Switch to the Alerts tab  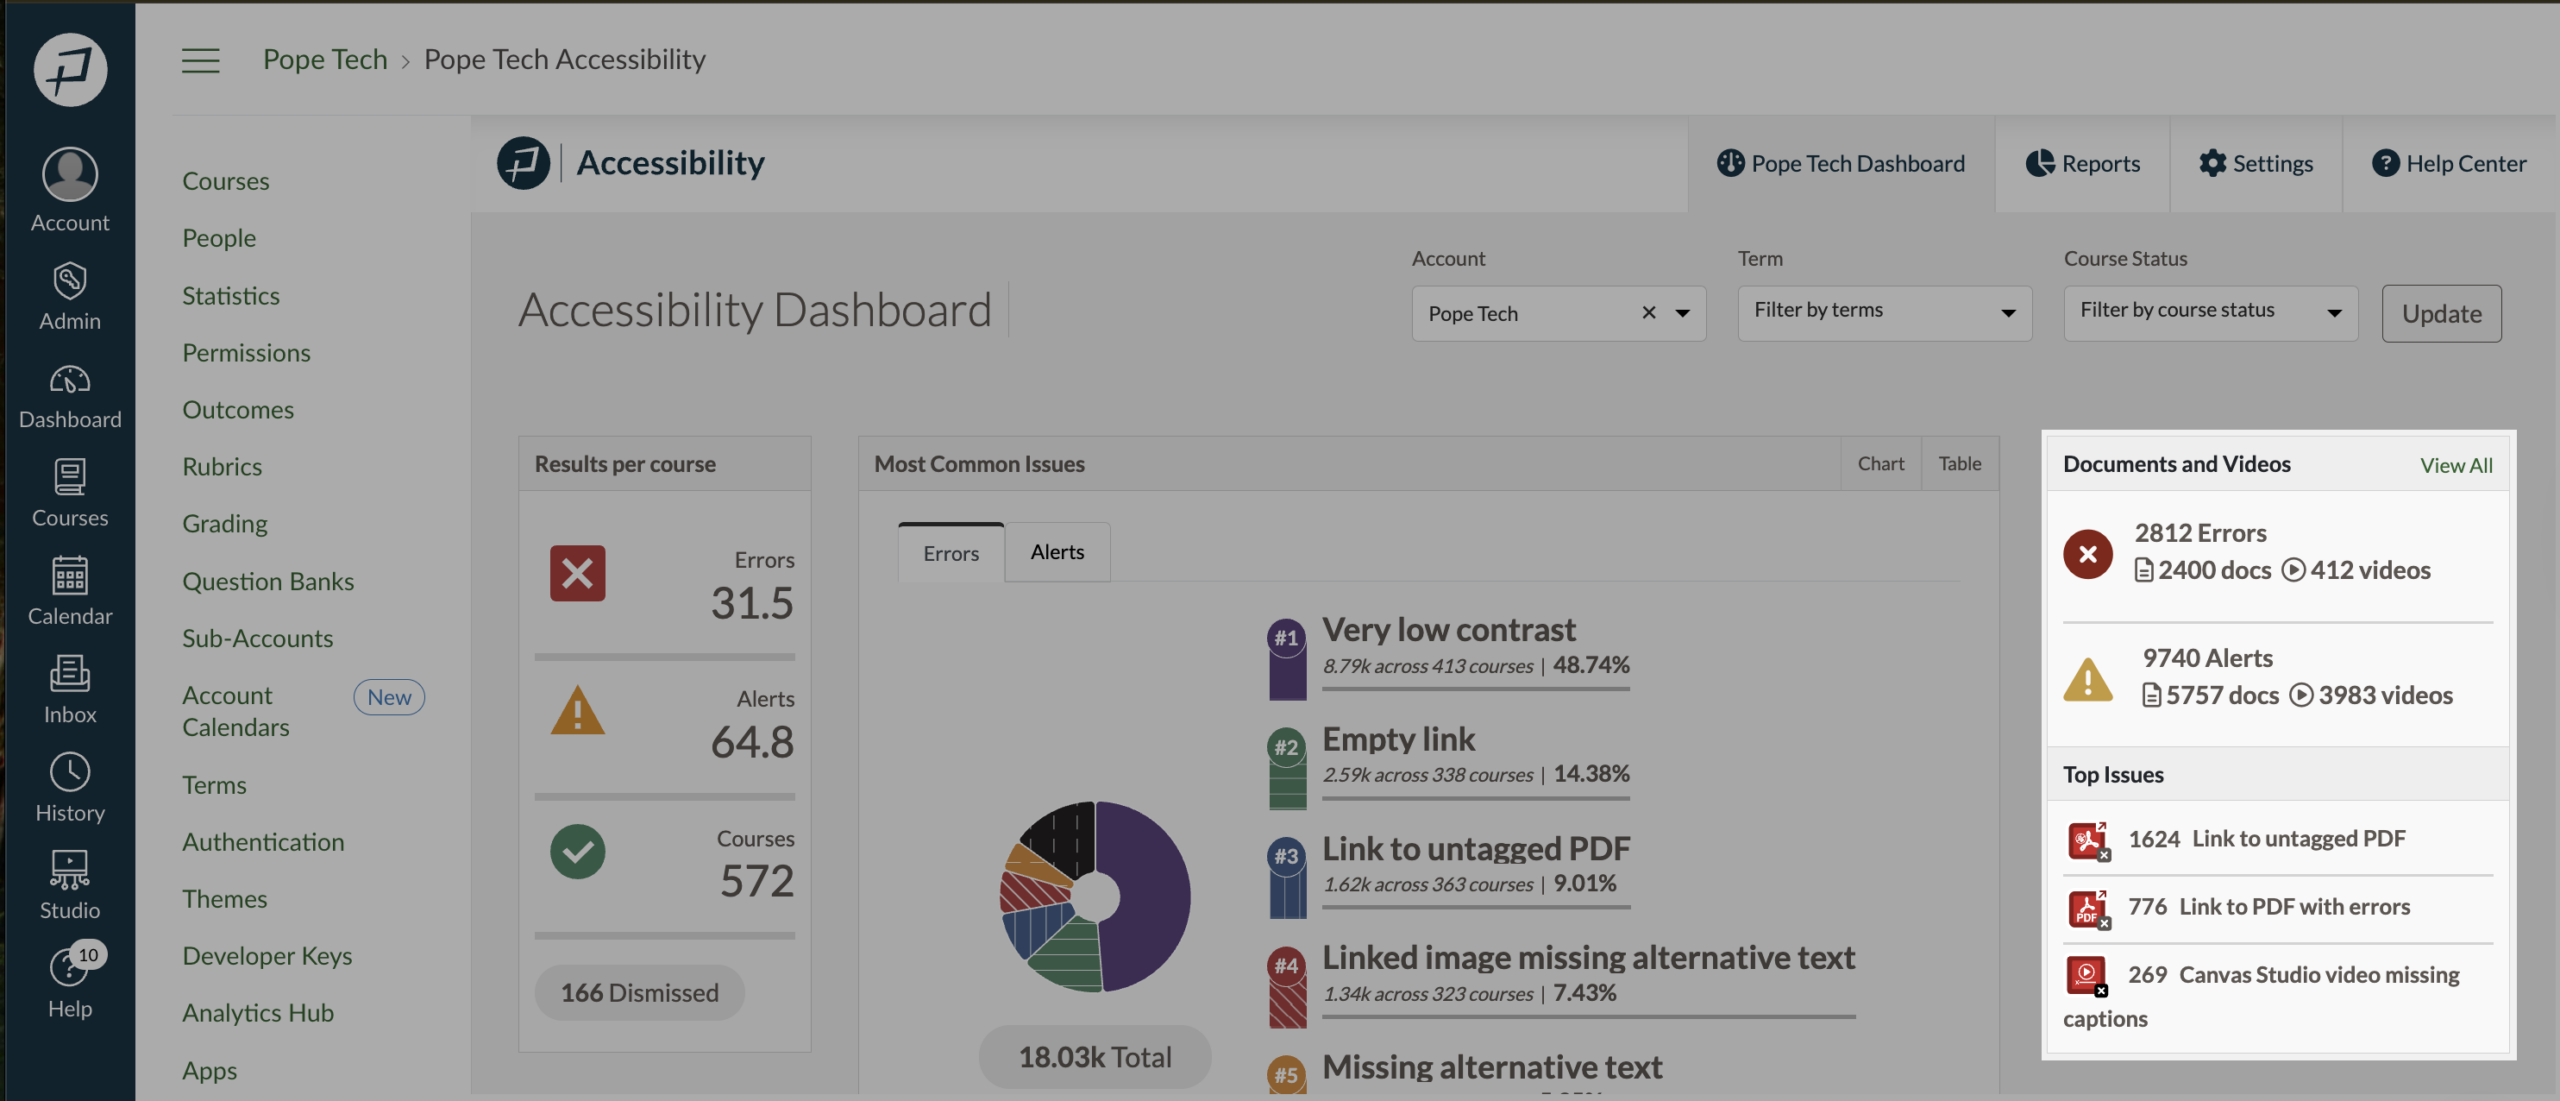pos(1057,552)
